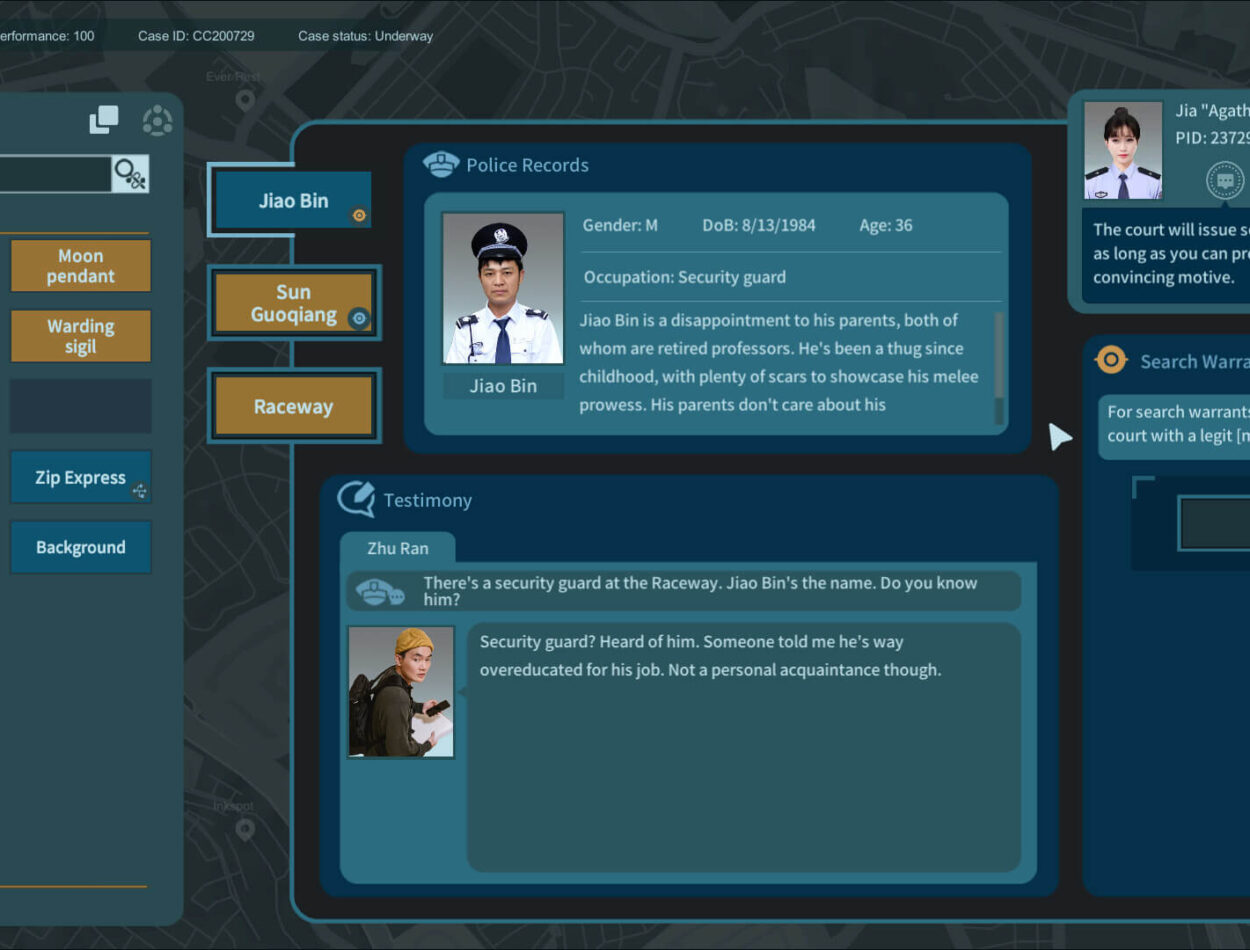This screenshot has height=950, width=1250.
Task: Click the search input field in left panel
Action: pyautogui.click(x=55, y=174)
